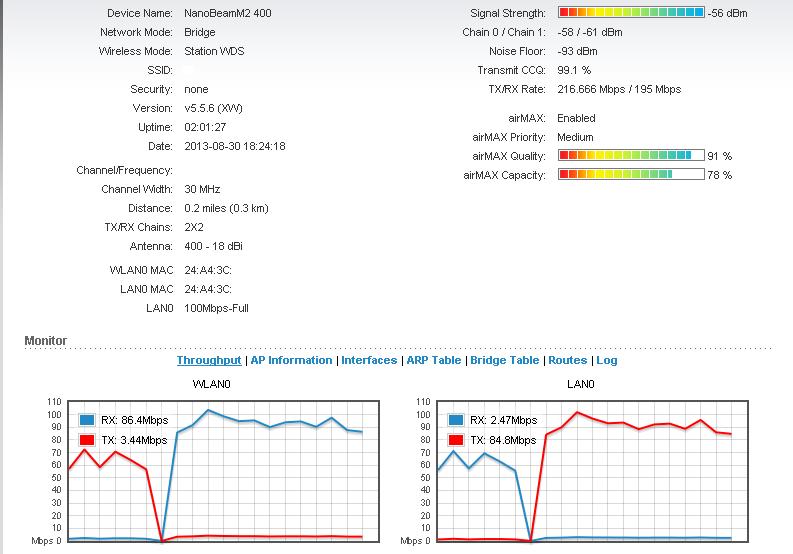The width and height of the screenshot is (793, 554).
Task: Open the Routes monitor link
Action: pyautogui.click(x=567, y=360)
